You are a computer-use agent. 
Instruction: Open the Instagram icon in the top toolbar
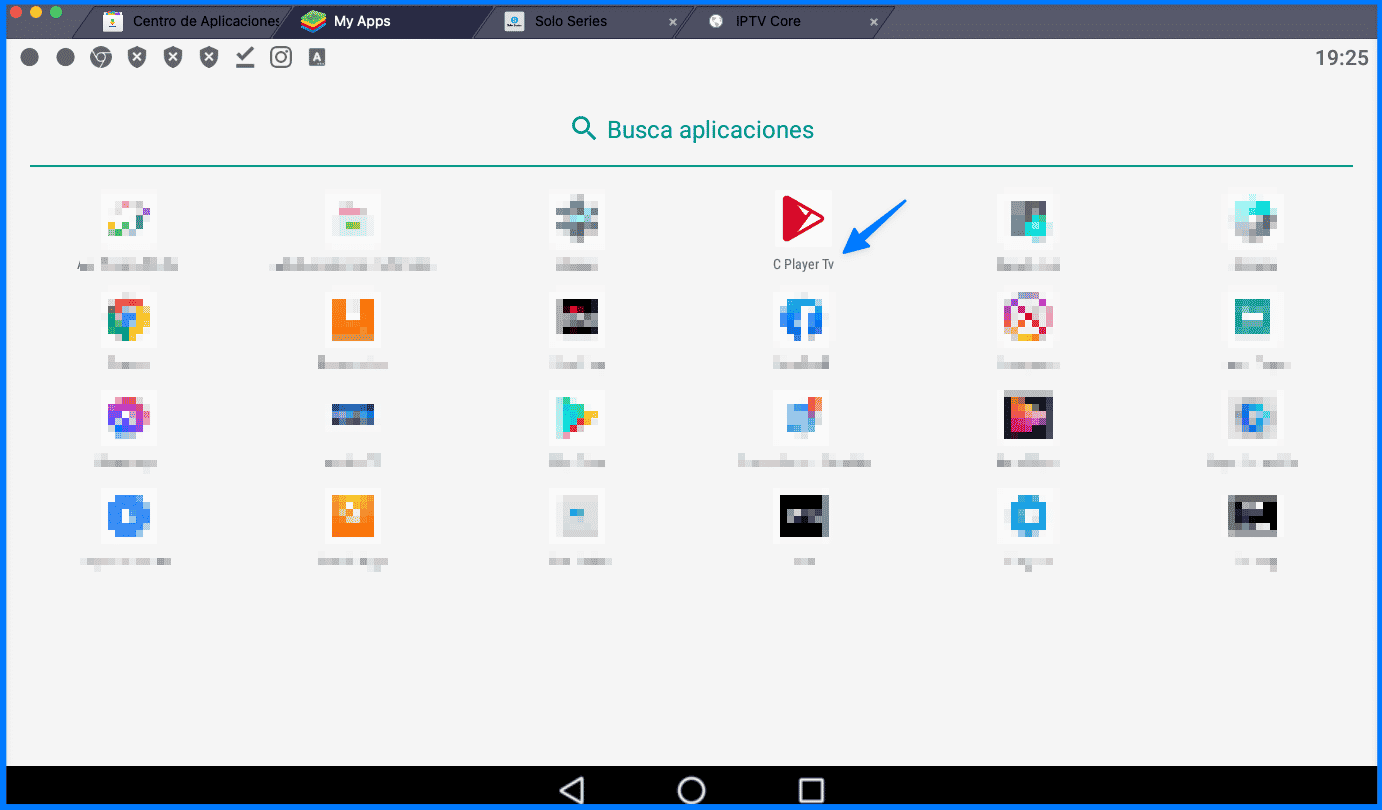[280, 57]
